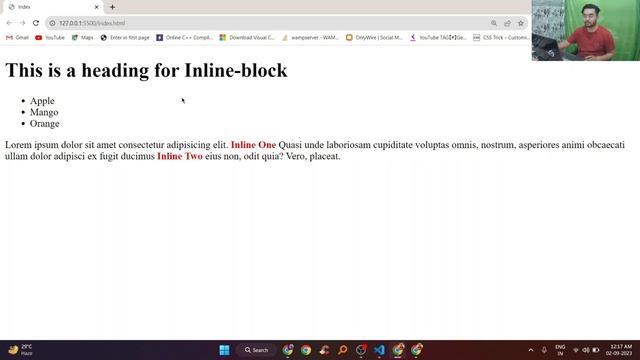This screenshot has height=360, width=640.
Task: Open the Wi-Fi network icon in tray
Action: [576, 350]
